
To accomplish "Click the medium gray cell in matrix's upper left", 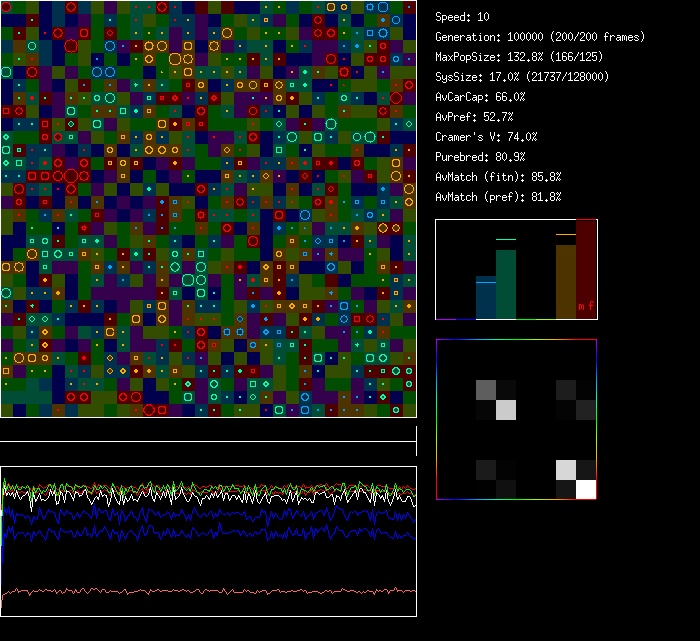I will click(485, 389).
